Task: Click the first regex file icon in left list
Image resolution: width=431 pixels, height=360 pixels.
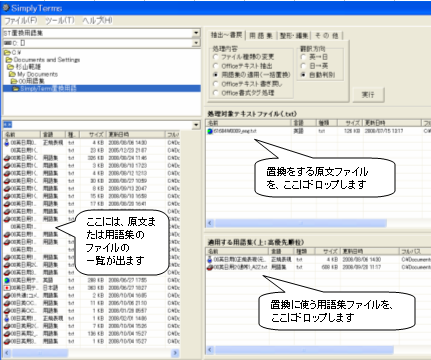Action: (7, 143)
